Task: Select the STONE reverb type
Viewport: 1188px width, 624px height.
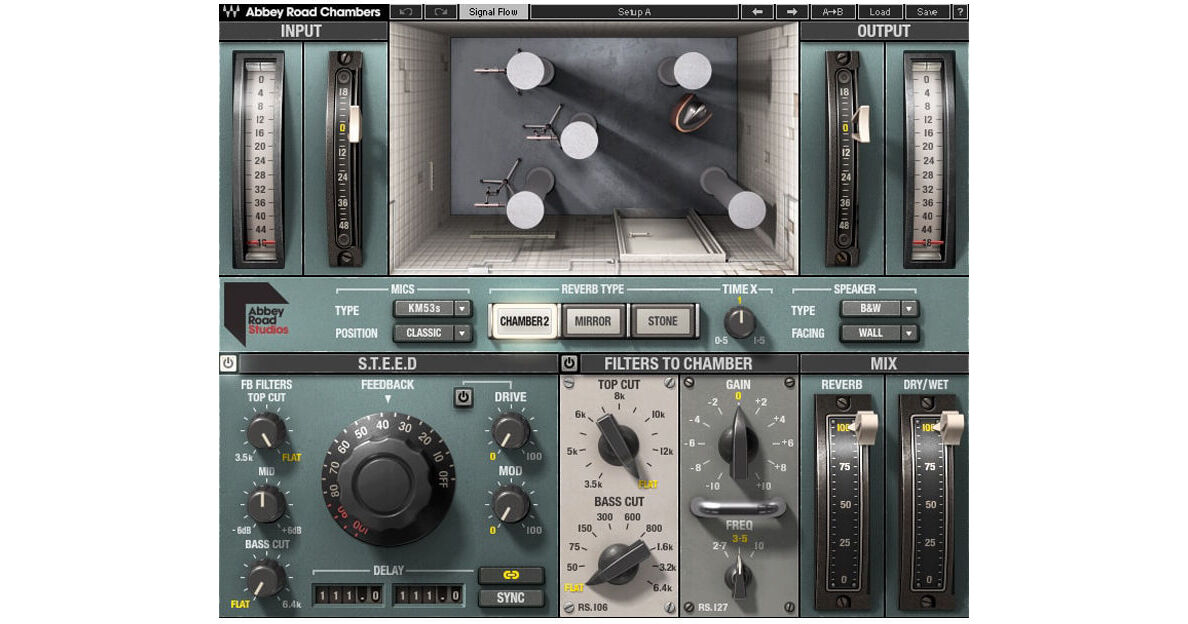Action: (x=661, y=321)
